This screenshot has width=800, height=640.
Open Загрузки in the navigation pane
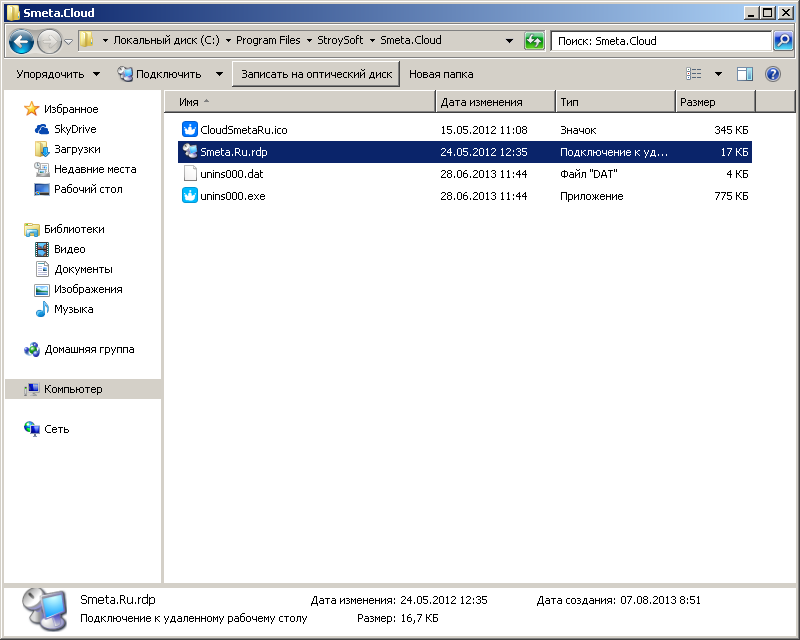click(x=77, y=149)
